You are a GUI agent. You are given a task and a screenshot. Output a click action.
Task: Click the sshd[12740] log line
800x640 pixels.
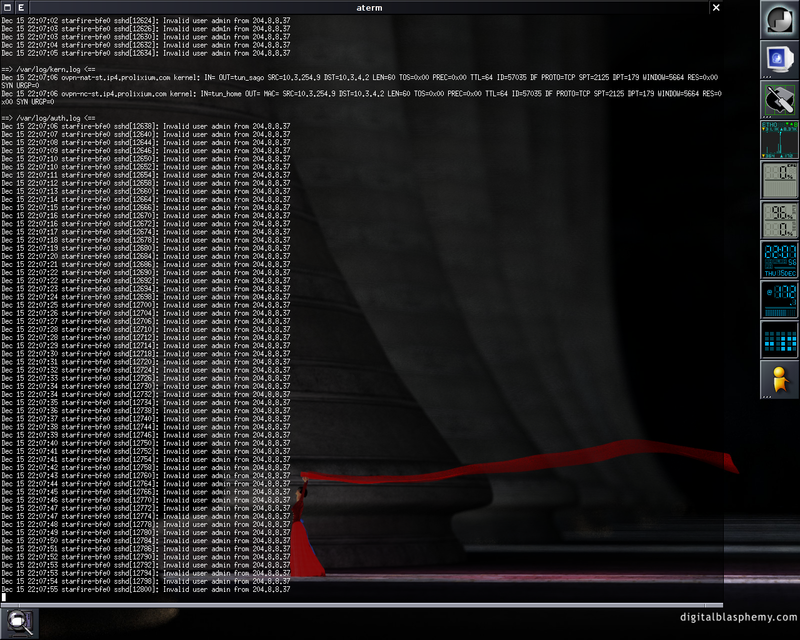146,419
